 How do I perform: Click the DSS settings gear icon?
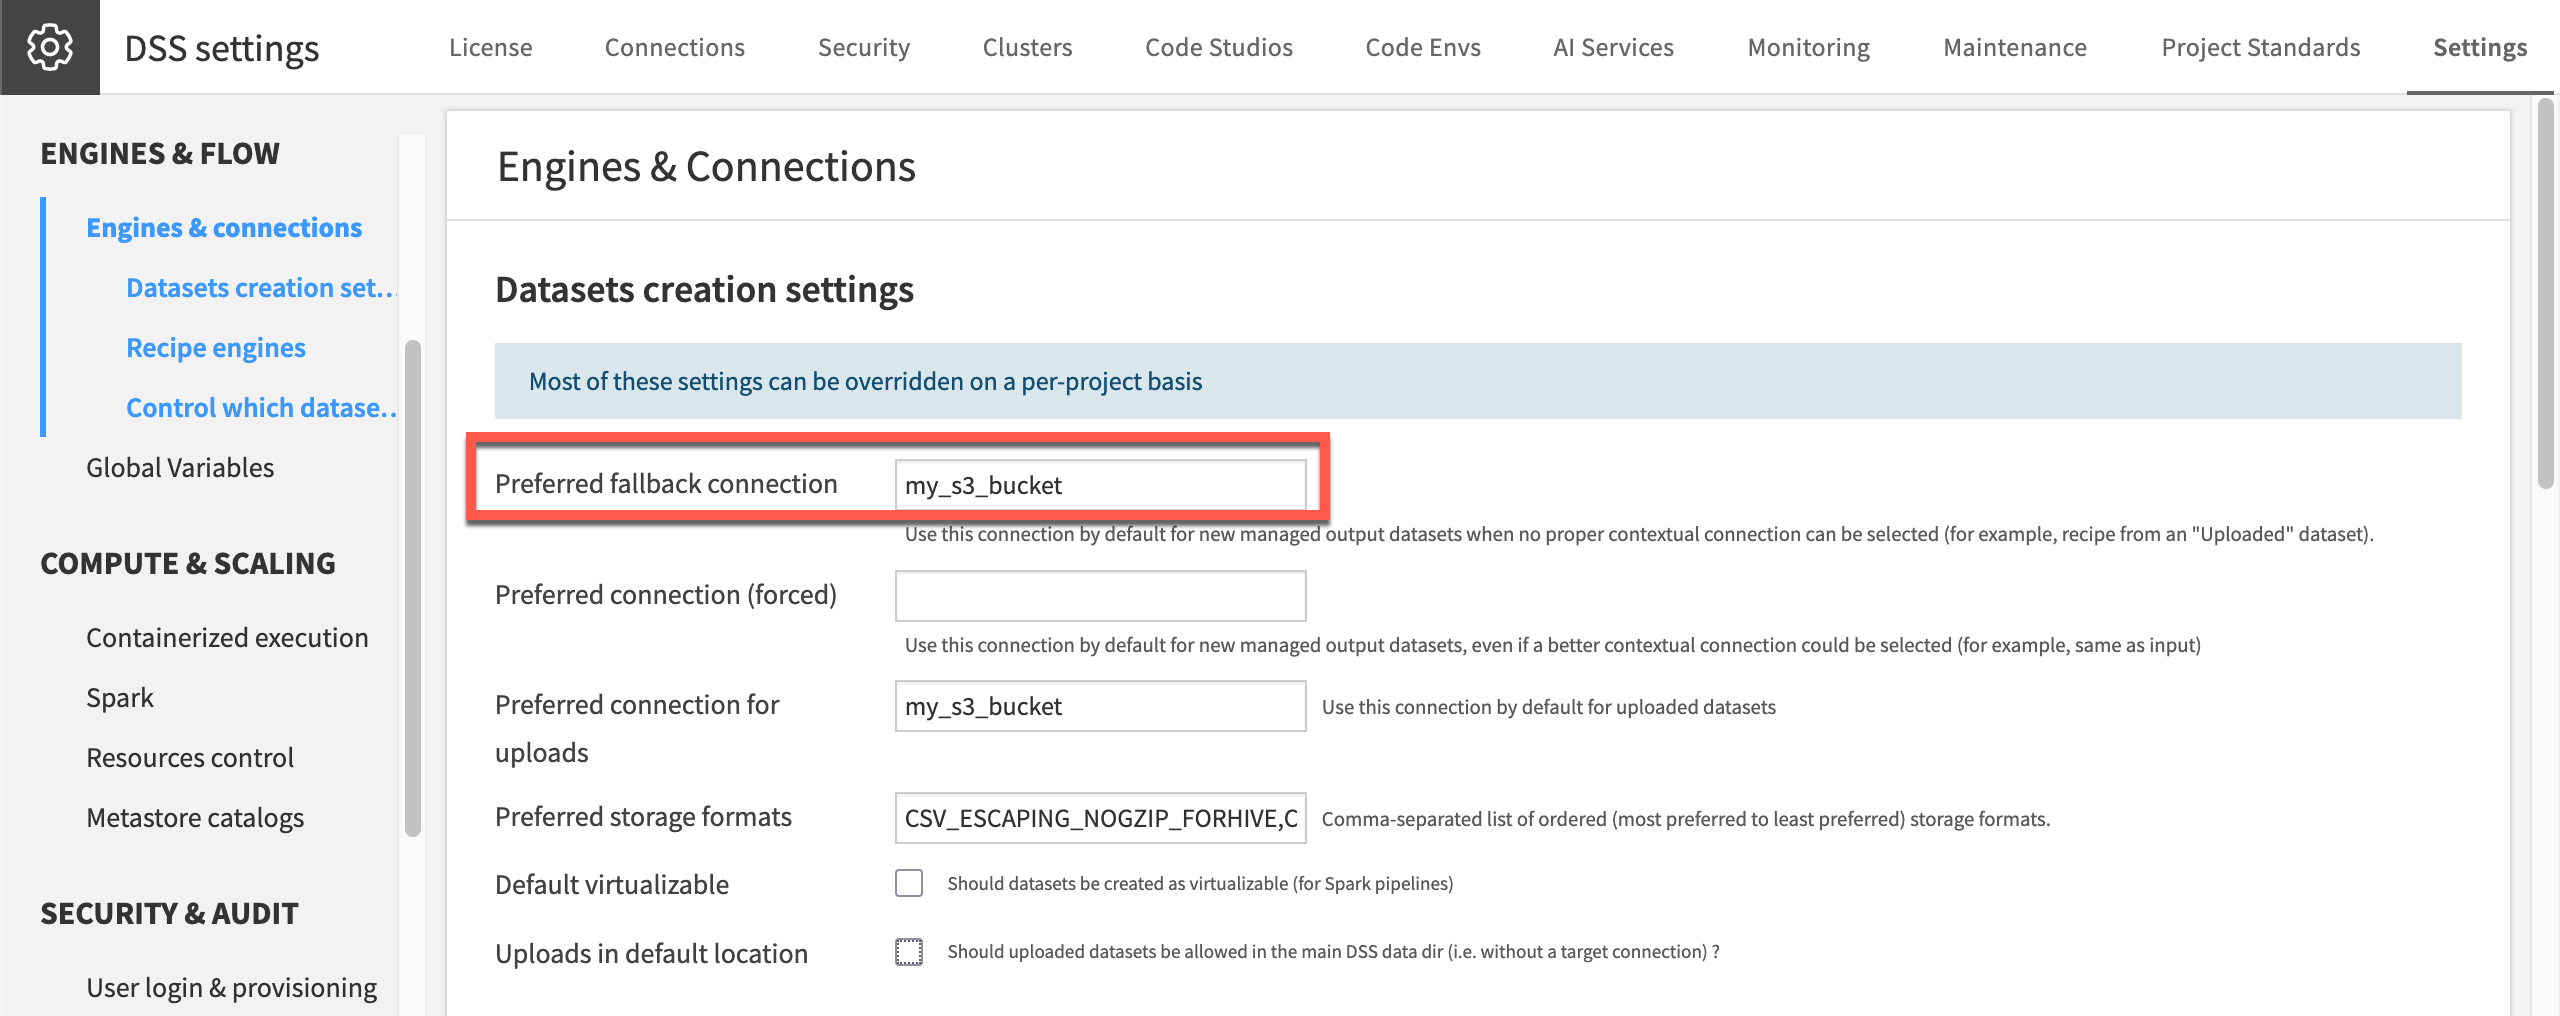click(x=50, y=47)
